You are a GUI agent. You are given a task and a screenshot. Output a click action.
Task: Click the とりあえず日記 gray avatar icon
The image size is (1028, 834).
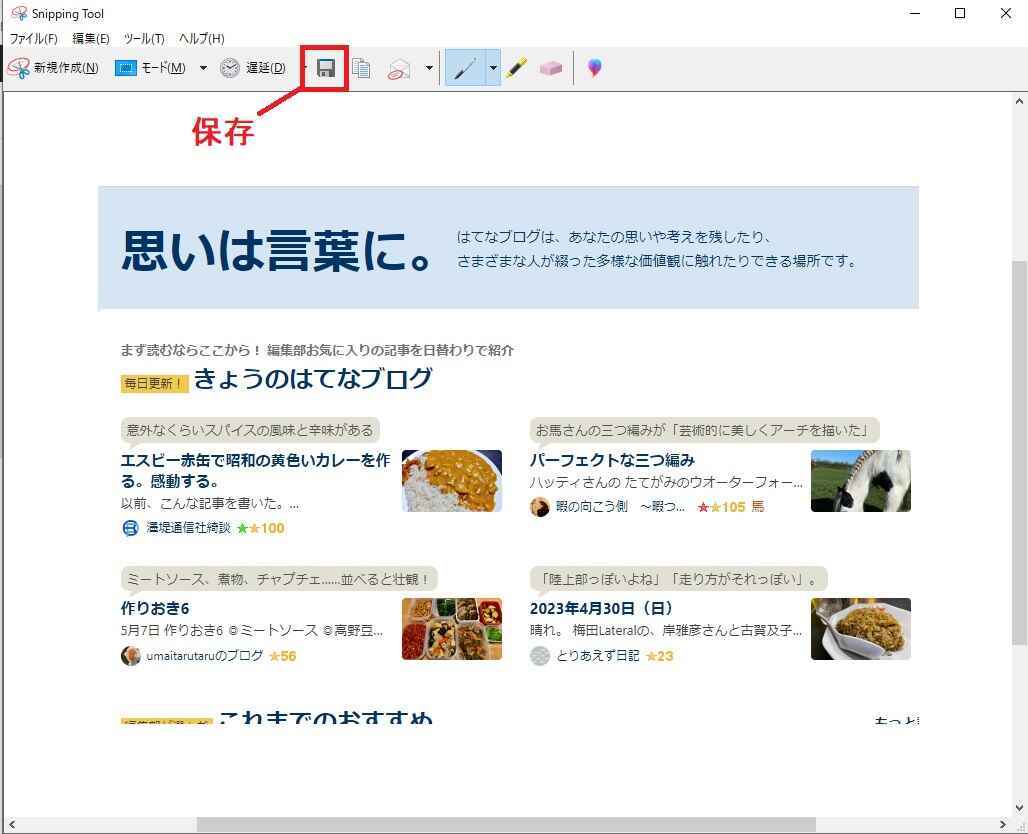coord(540,656)
